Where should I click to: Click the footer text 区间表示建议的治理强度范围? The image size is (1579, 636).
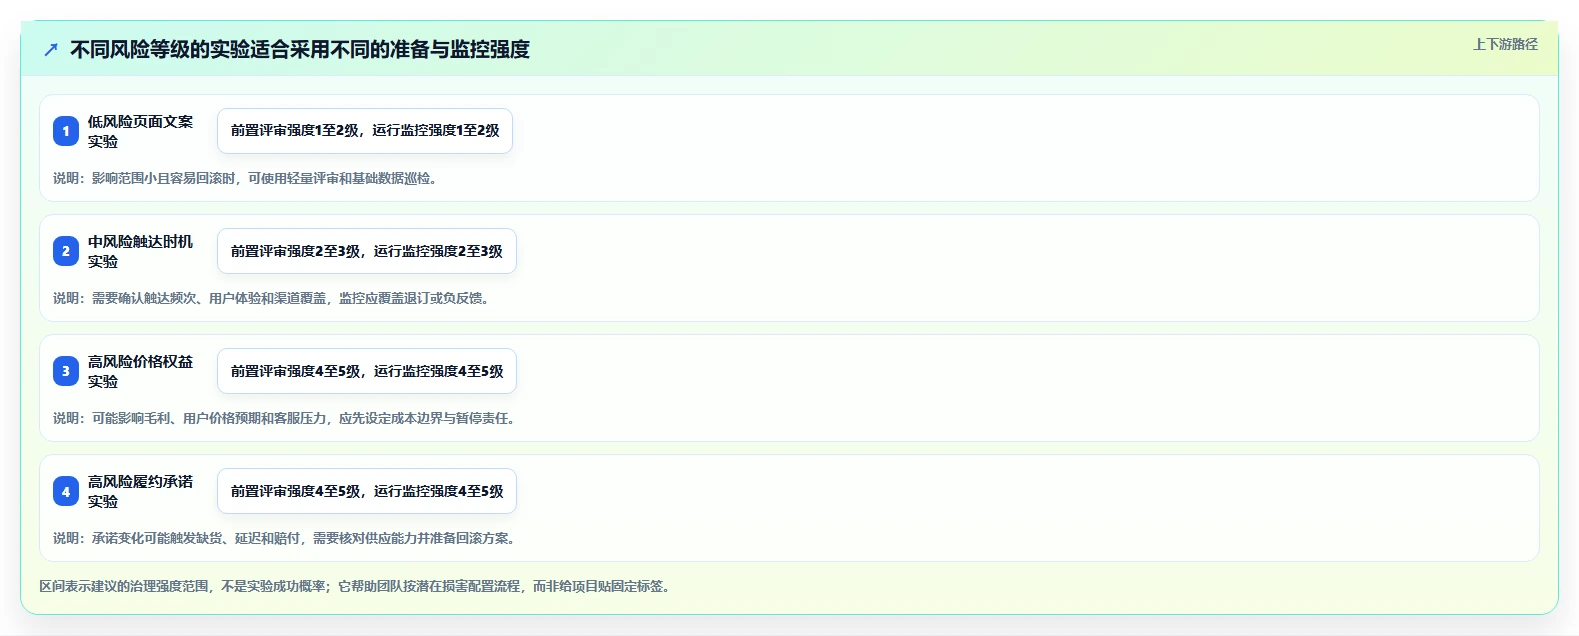coord(356,586)
